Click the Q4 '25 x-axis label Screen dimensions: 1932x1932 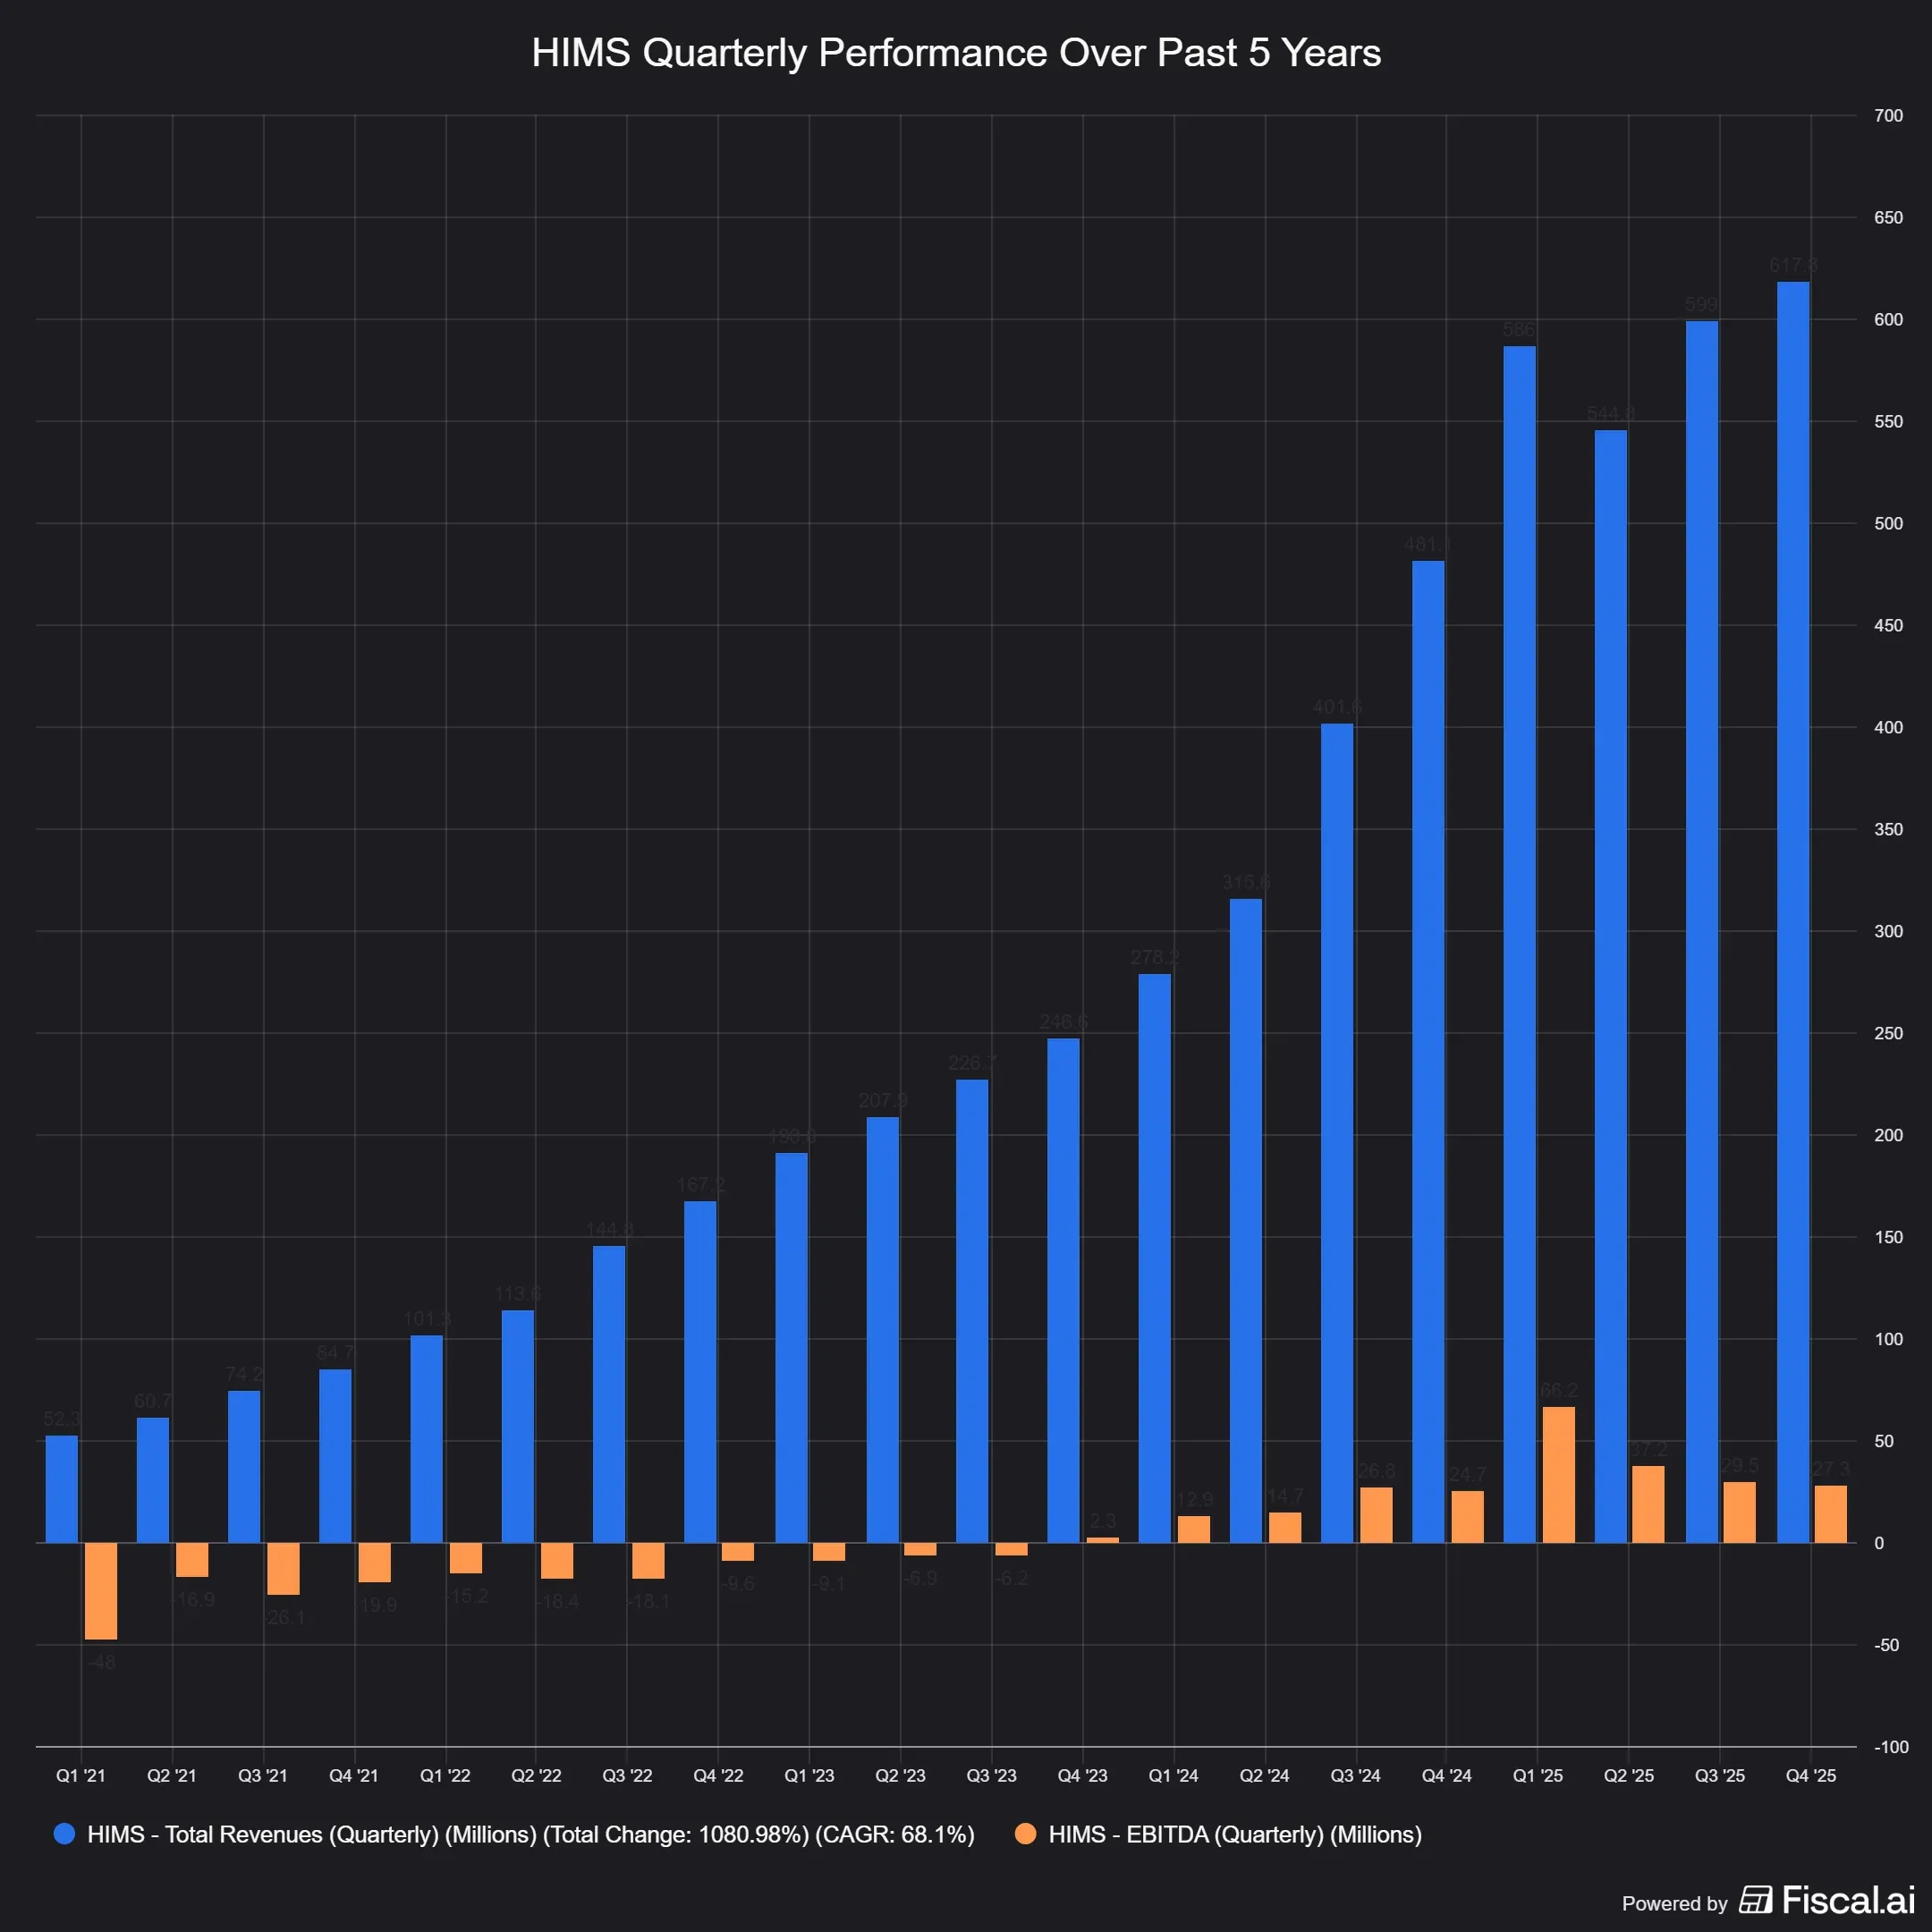point(1811,1775)
